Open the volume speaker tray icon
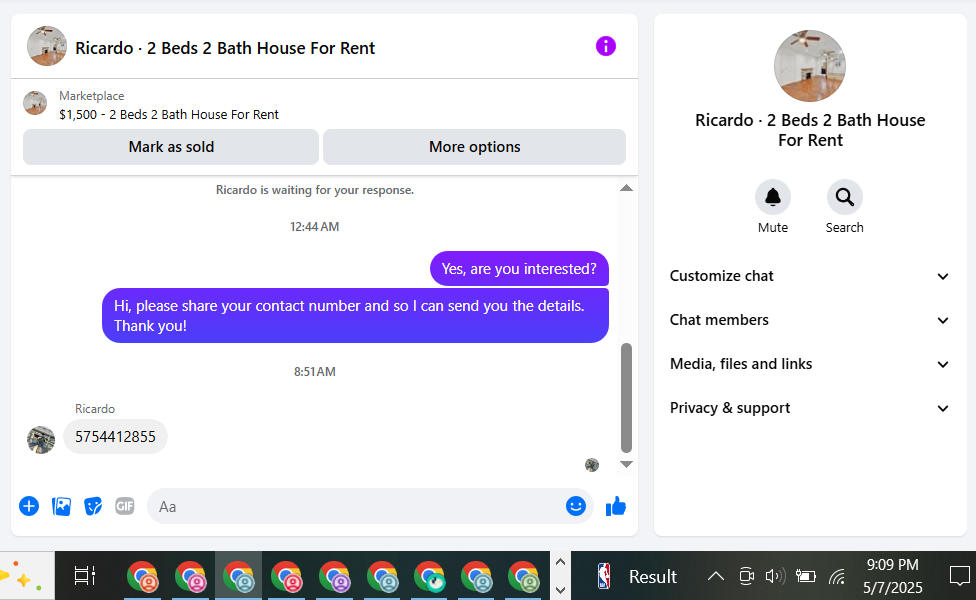 (x=775, y=576)
